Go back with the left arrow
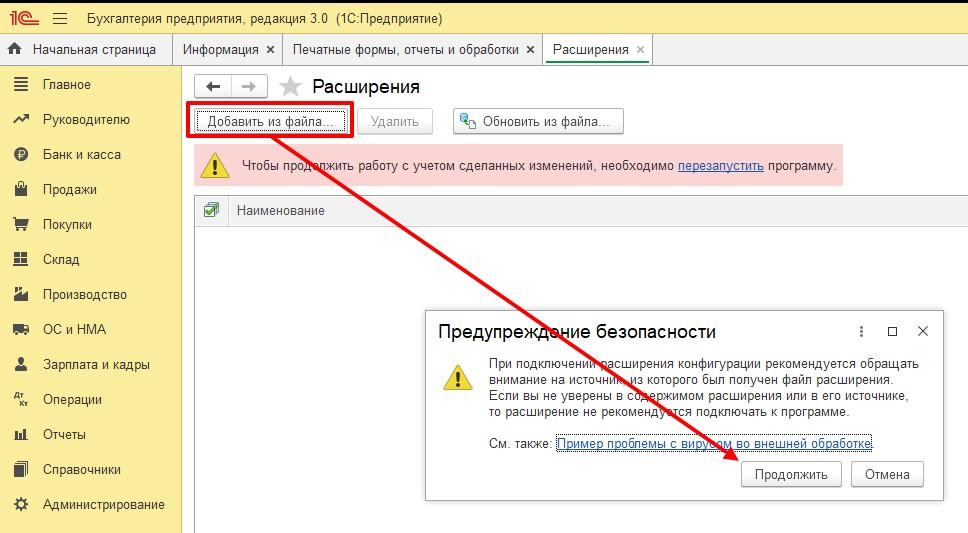 pyautogui.click(x=213, y=86)
